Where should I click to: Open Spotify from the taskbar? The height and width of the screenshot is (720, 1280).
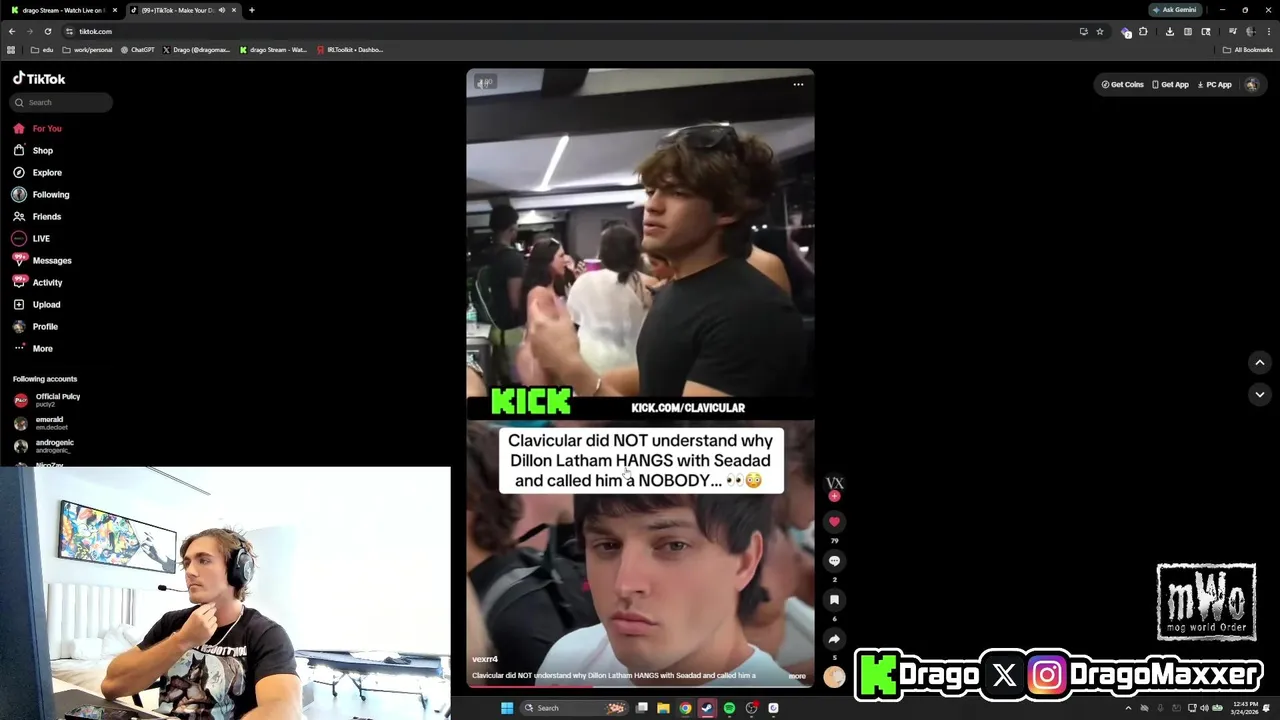pos(729,708)
